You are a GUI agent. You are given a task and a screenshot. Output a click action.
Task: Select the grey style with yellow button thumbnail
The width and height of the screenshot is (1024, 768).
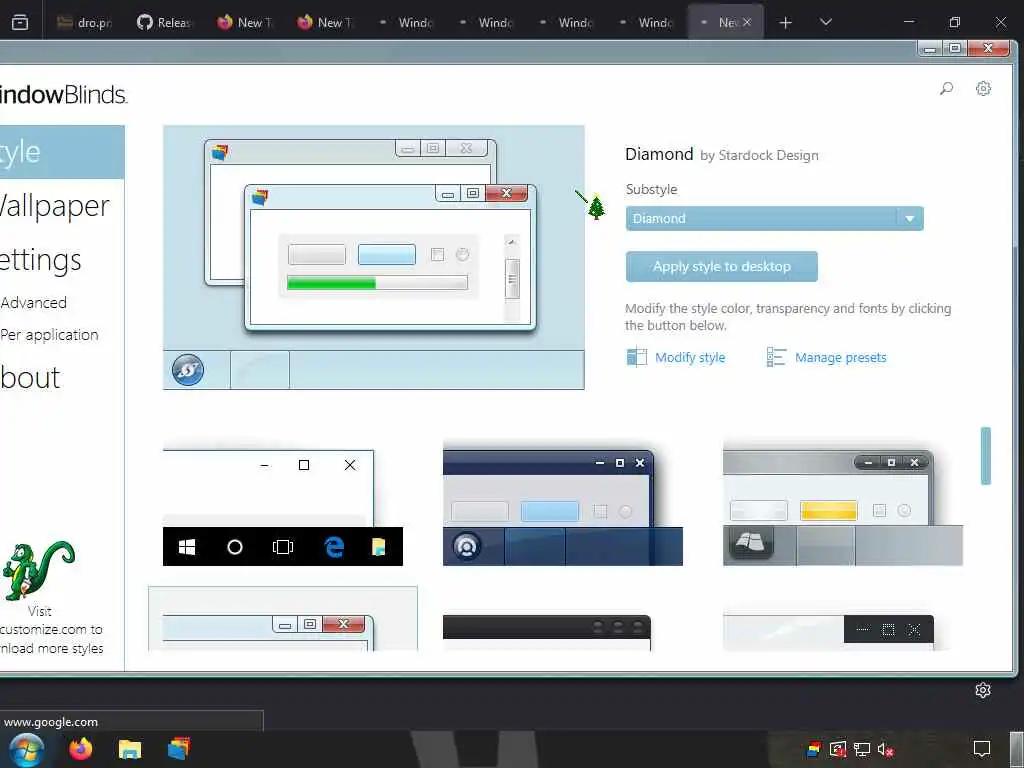coord(842,504)
